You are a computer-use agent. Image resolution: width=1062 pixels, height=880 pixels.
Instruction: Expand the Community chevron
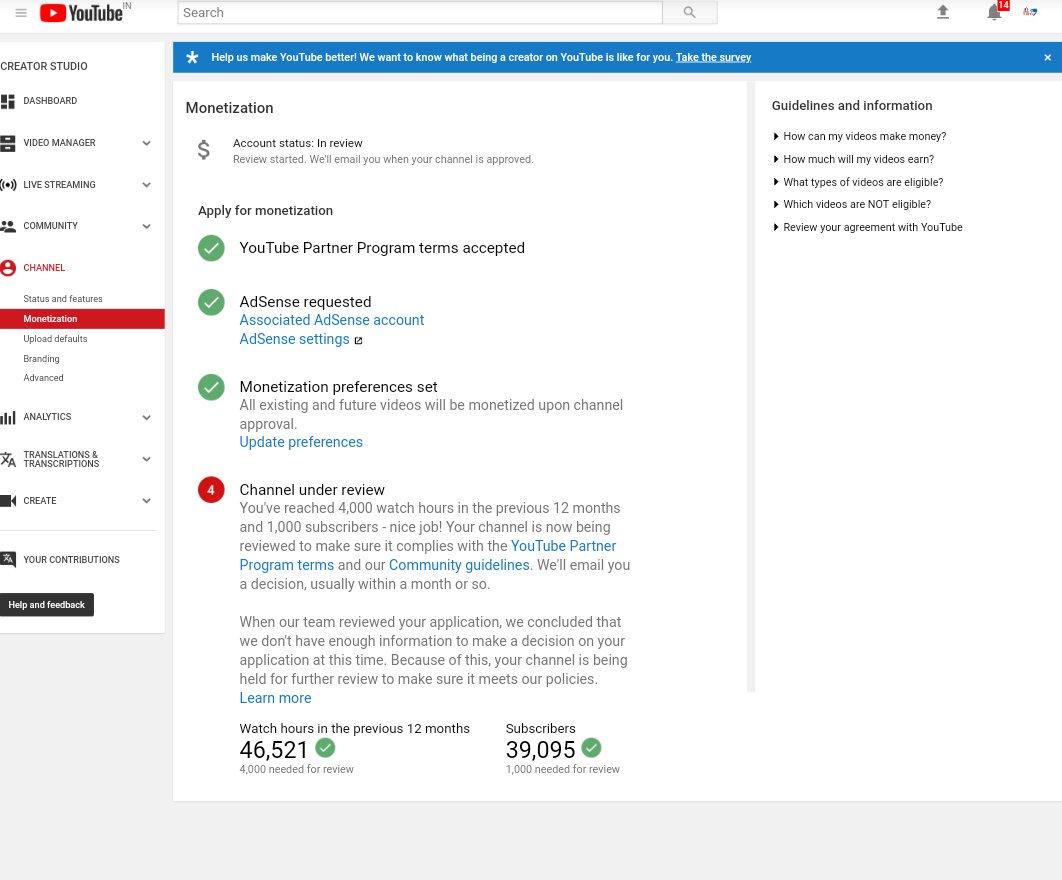[x=146, y=226]
